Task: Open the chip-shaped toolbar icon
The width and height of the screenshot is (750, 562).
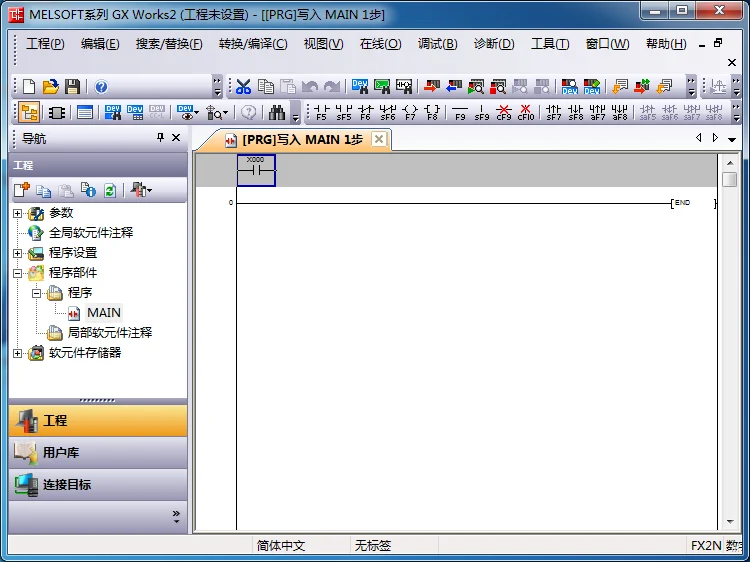Action: pos(56,113)
